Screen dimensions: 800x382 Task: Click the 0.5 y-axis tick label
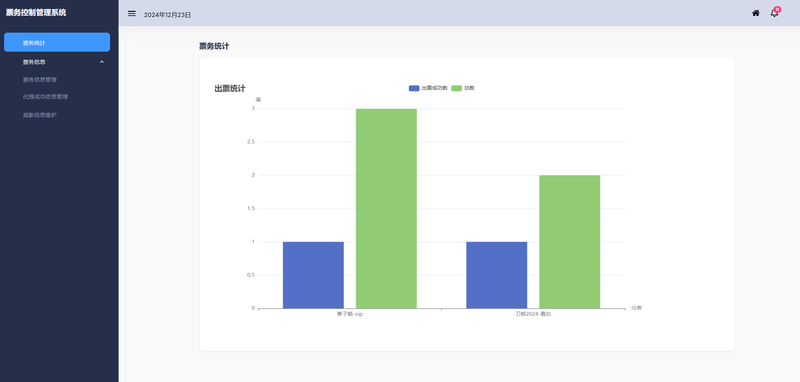pos(251,275)
